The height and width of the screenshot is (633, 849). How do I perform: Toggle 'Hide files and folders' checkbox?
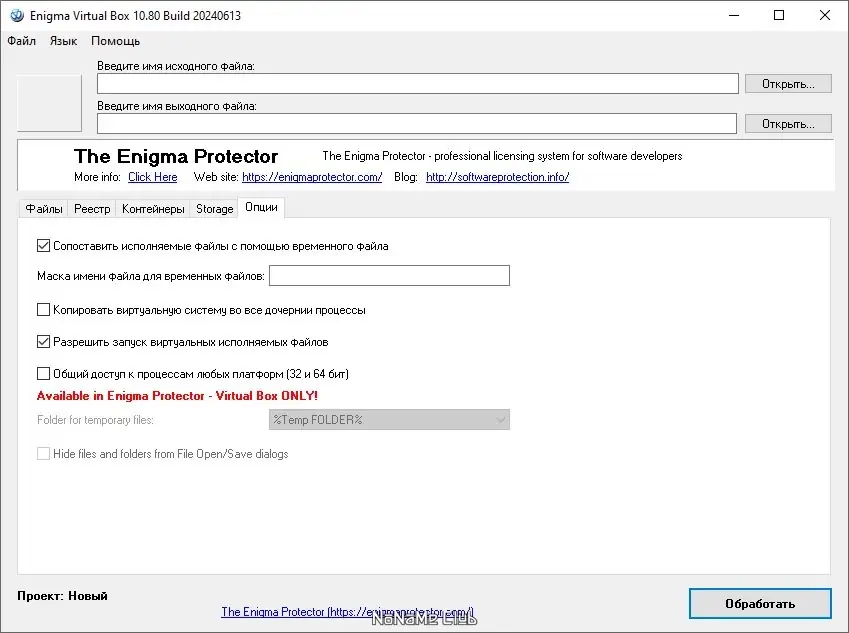[x=43, y=454]
